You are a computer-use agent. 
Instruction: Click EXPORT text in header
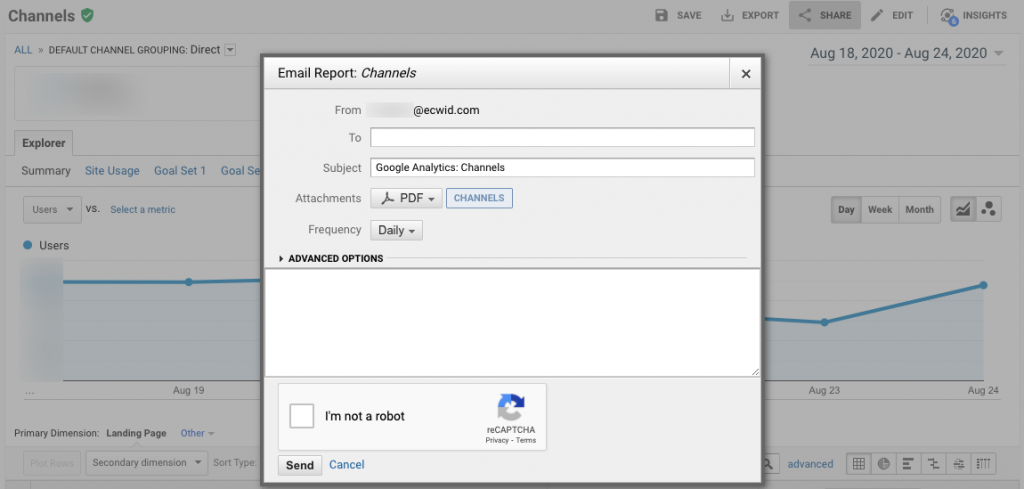760,15
